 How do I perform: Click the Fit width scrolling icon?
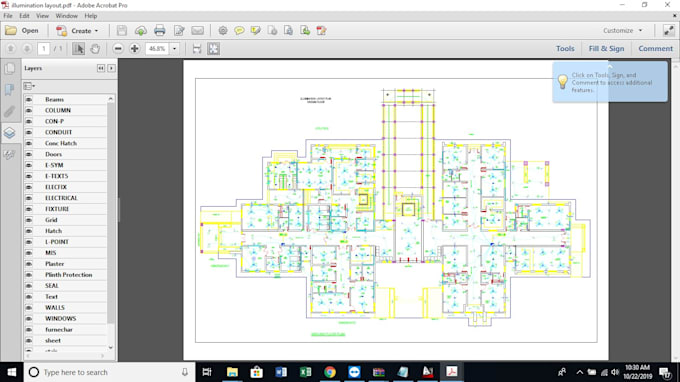coord(197,49)
